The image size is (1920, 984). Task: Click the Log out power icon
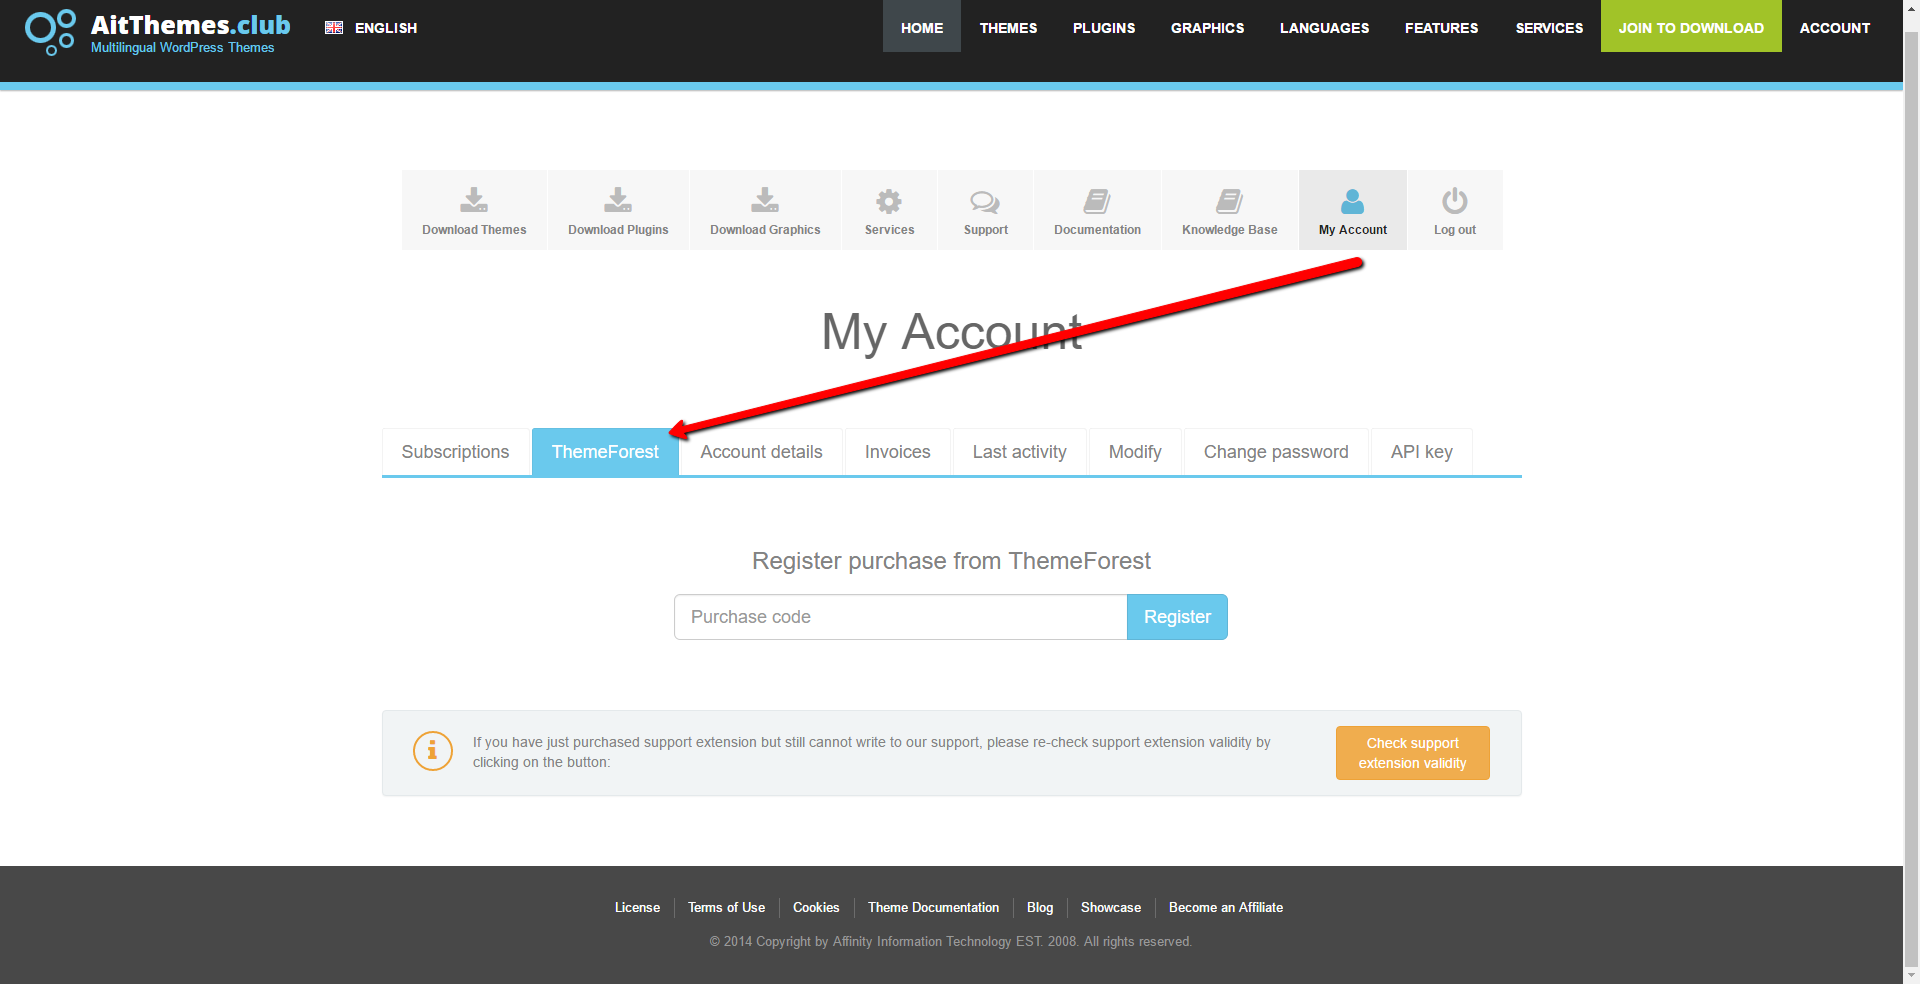1455,201
